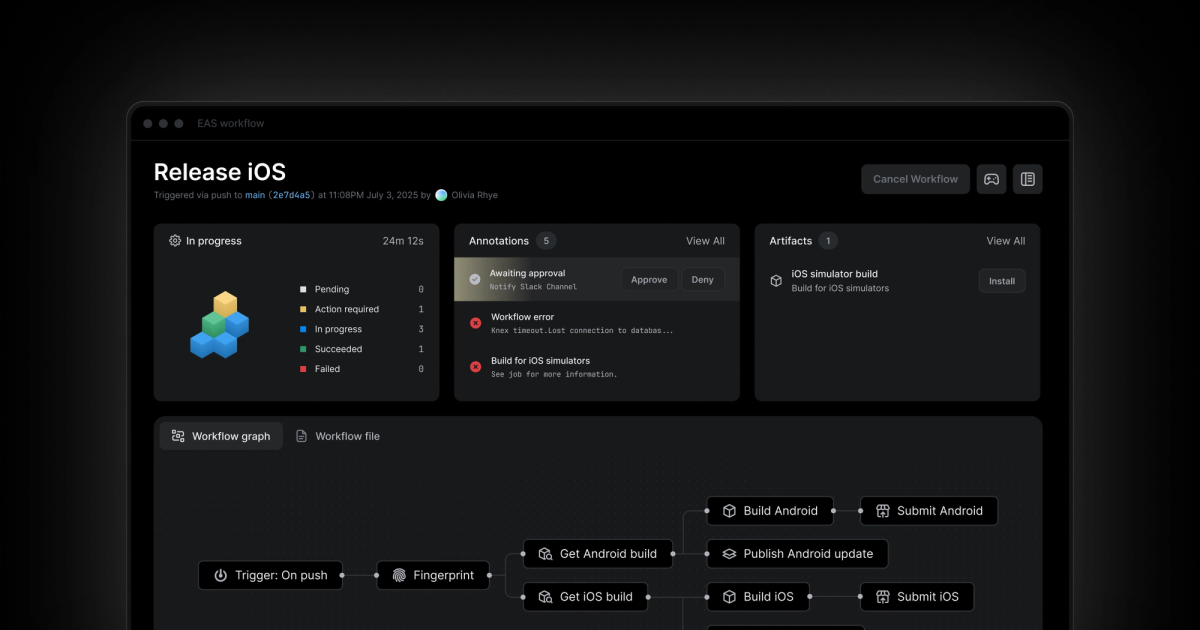
Task: Switch to the Workflow file tab
Action: [x=338, y=436]
